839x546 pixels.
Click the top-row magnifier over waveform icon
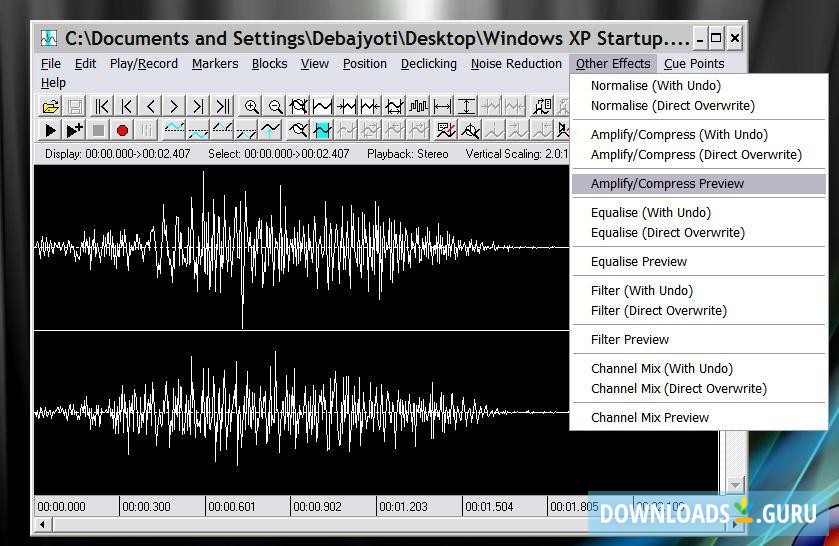click(x=299, y=106)
